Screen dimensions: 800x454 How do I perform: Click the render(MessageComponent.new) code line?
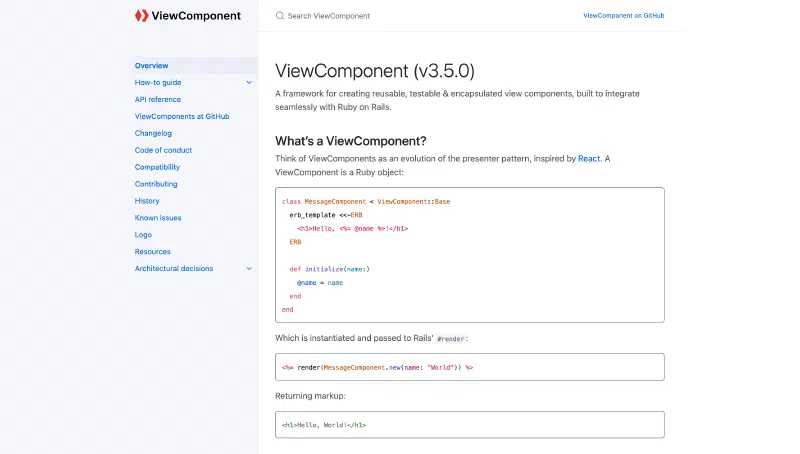coord(377,367)
